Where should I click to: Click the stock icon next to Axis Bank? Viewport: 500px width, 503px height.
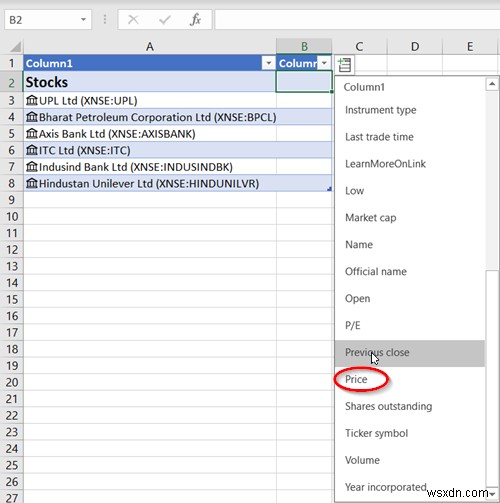[x=32, y=133]
